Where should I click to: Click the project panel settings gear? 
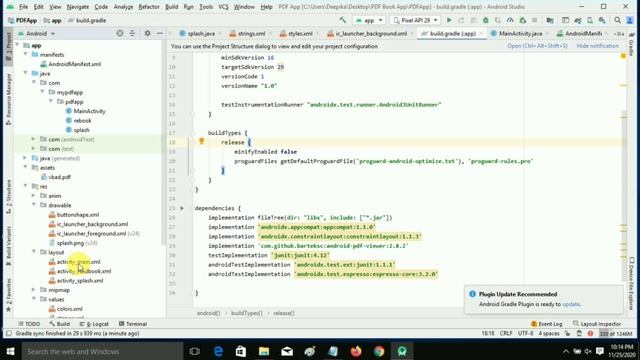[x=147, y=33]
